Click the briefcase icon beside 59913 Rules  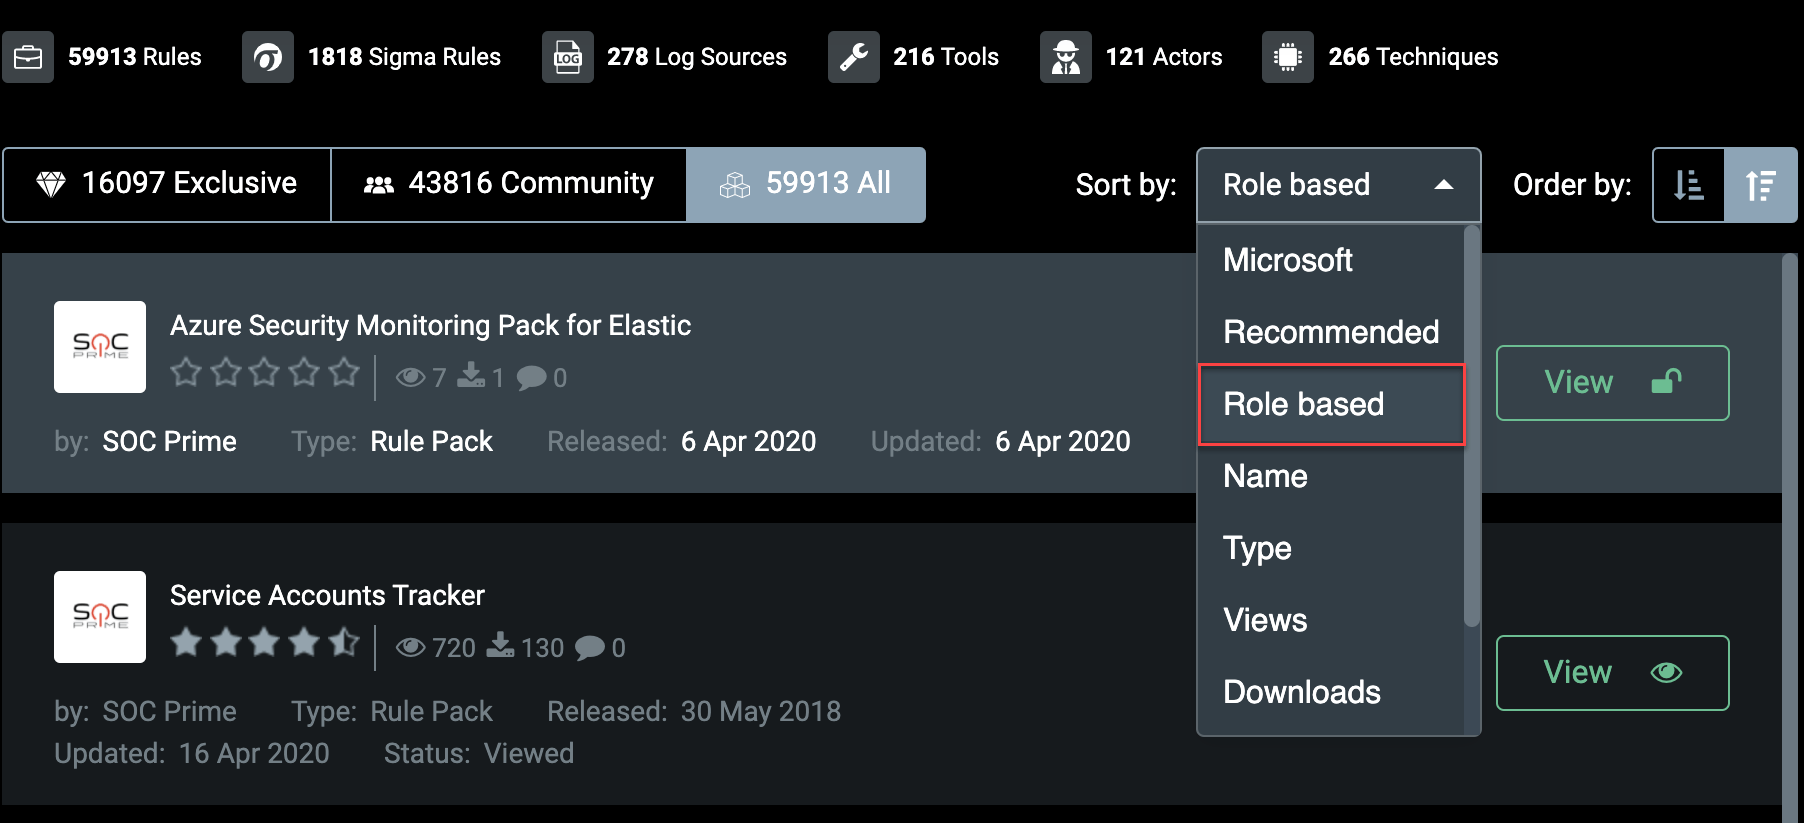click(x=28, y=57)
